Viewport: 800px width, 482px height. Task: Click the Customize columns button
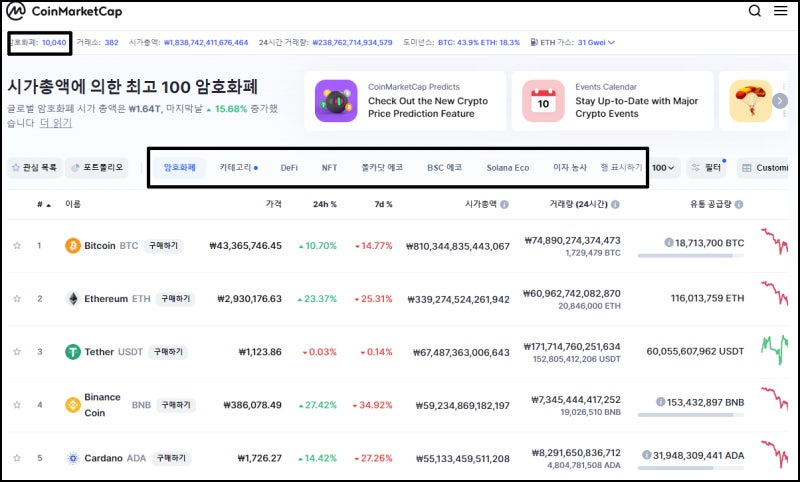pos(763,167)
